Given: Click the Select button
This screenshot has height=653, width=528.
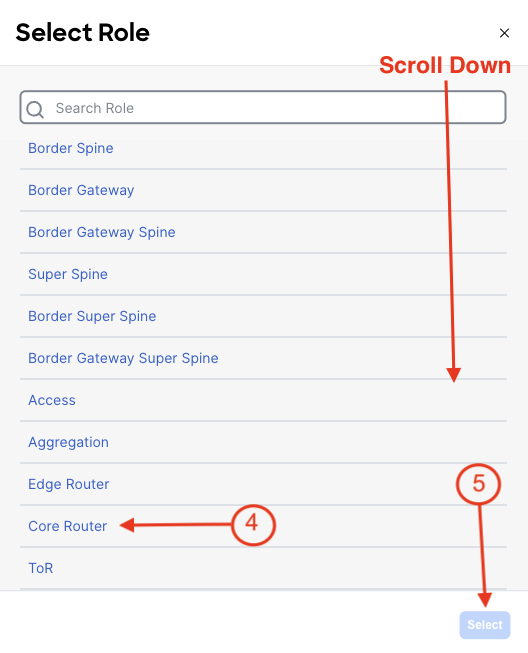Looking at the screenshot, I should (485, 625).
